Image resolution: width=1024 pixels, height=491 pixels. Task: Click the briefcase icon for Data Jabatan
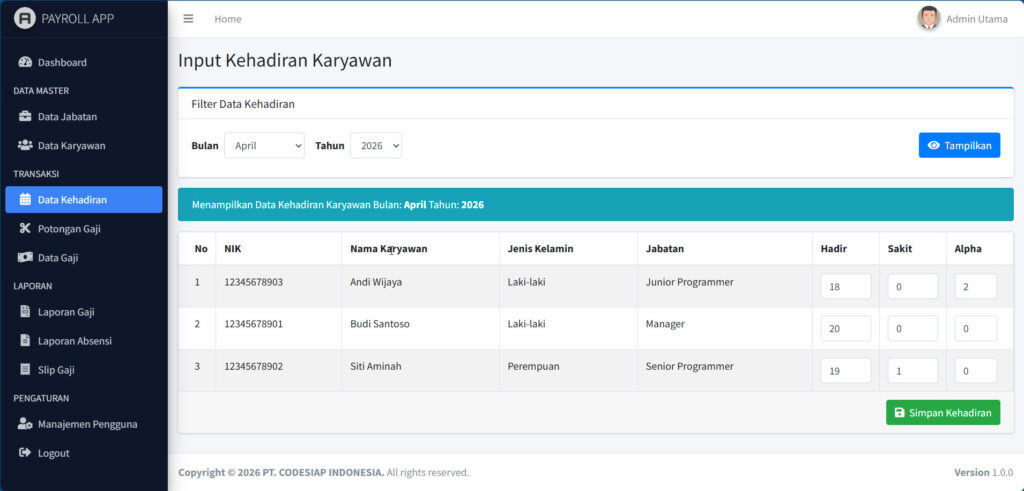(26, 116)
